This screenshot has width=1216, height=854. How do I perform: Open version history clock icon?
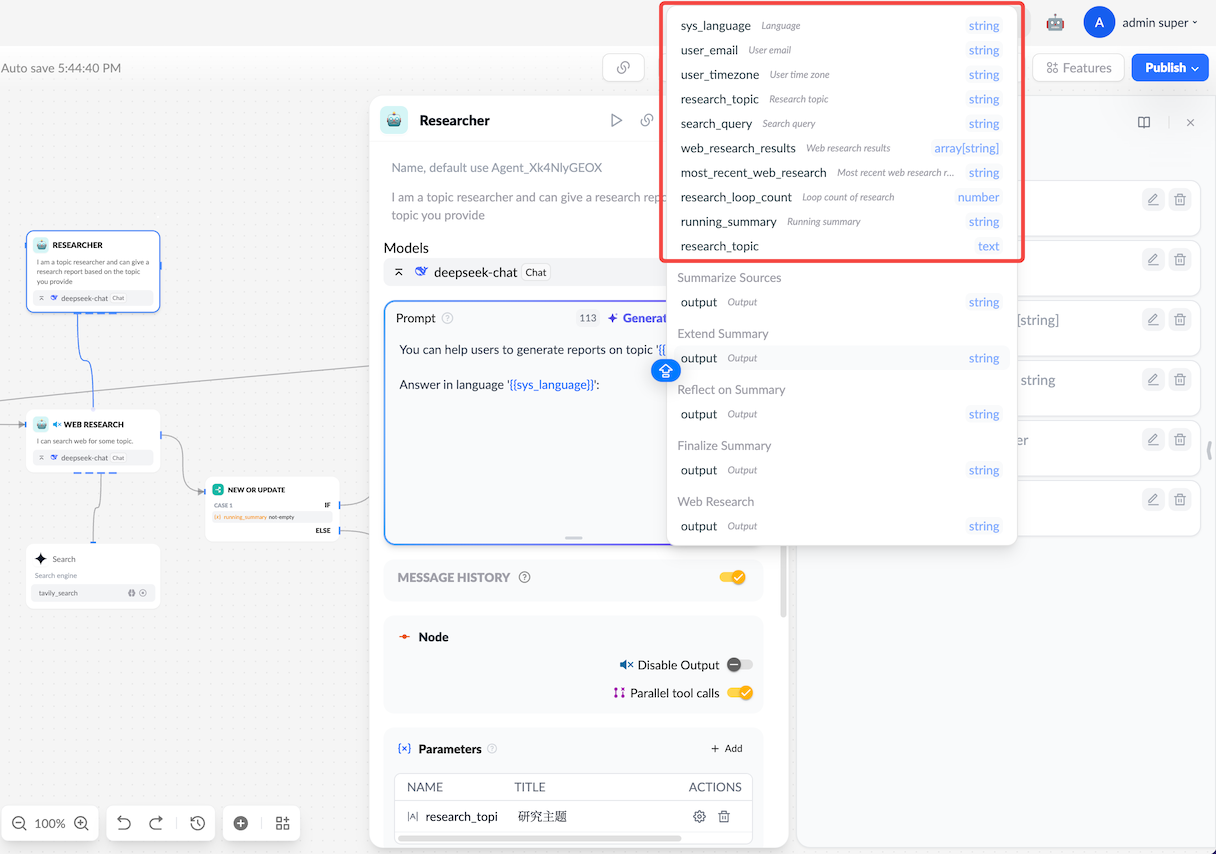pyautogui.click(x=198, y=823)
